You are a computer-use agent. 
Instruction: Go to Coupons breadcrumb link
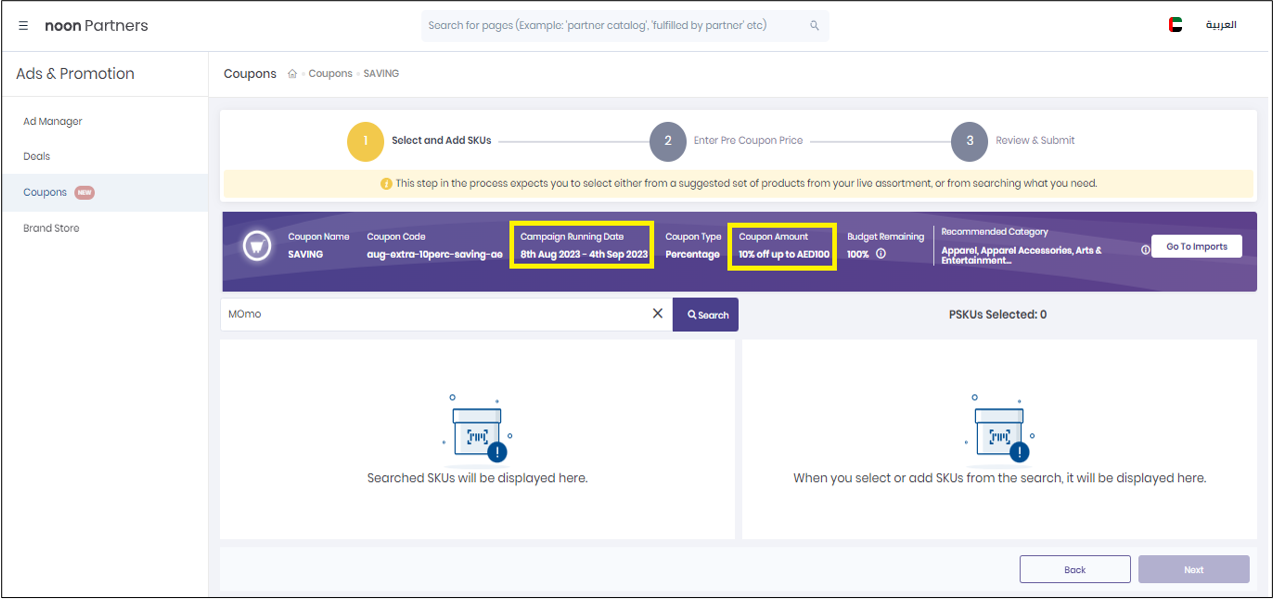(x=330, y=74)
